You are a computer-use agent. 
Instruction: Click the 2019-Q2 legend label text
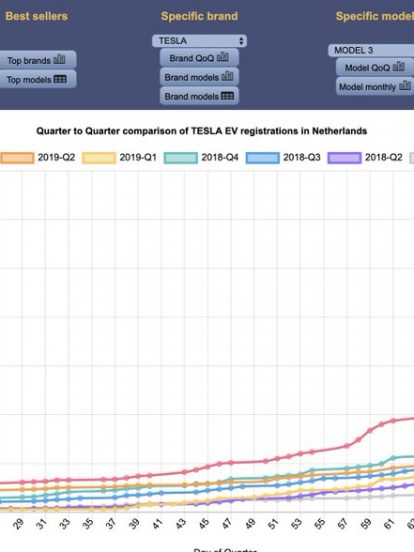tap(56, 157)
